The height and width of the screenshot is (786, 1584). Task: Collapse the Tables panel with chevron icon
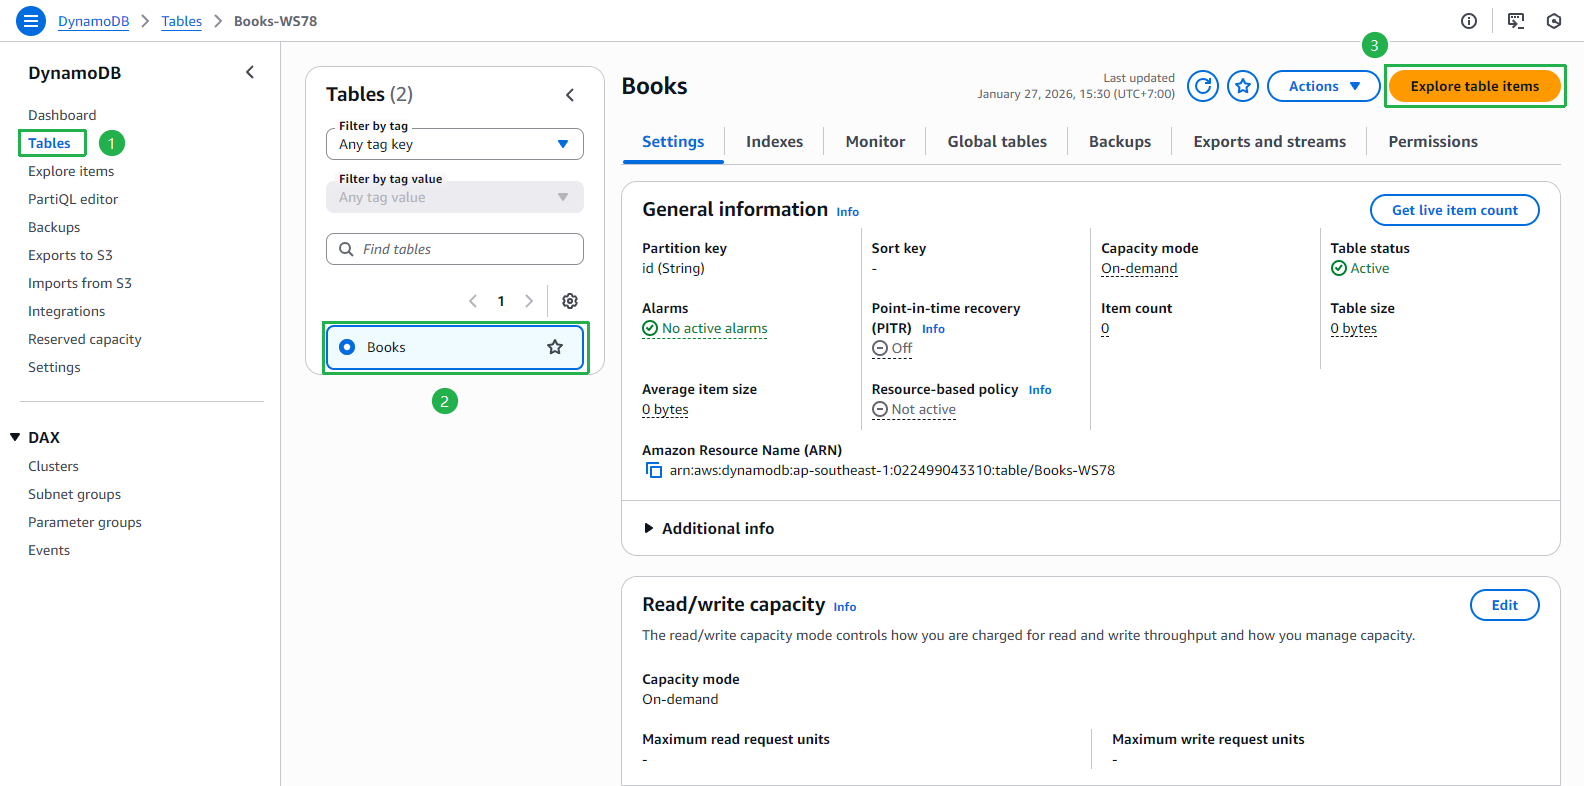point(570,95)
